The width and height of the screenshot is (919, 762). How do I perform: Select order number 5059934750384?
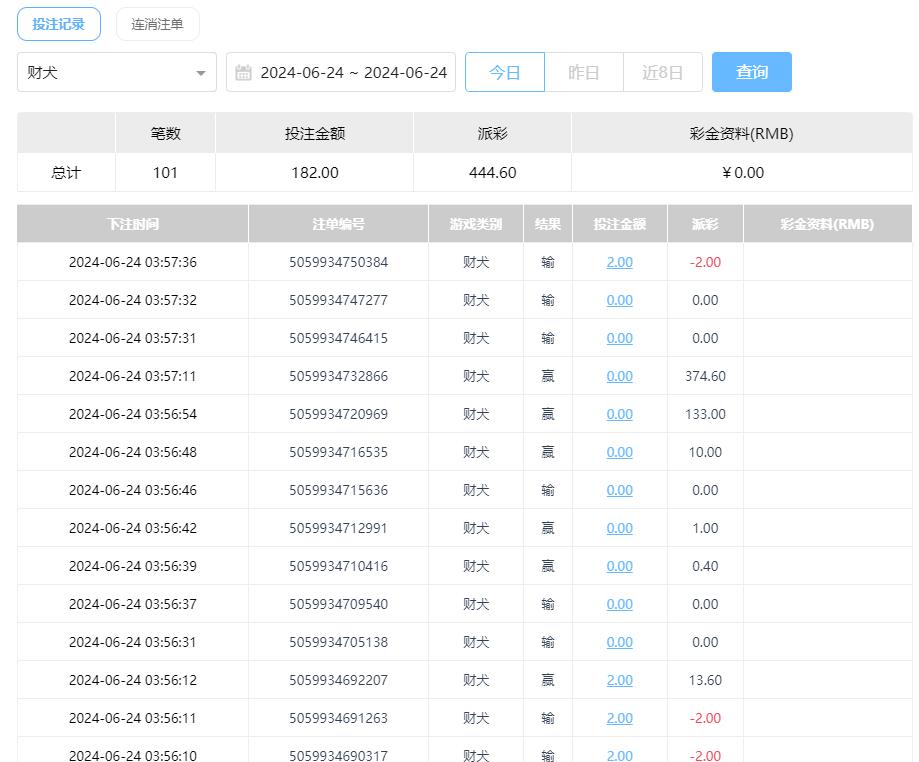[x=338, y=262]
